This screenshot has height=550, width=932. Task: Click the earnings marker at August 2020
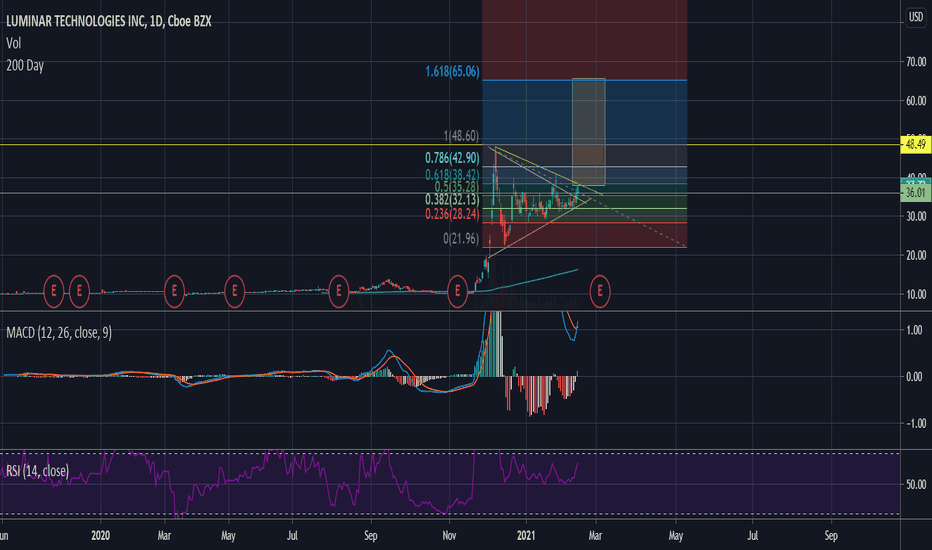pyautogui.click(x=339, y=291)
